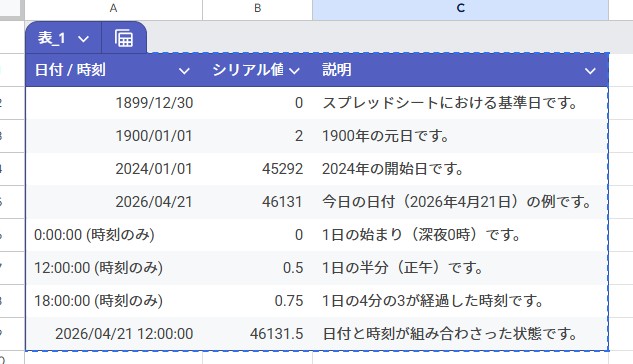Image resolution: width=633 pixels, height=364 pixels.
Task: Select the cell 2026/04/21 12:00:00
Action: 114,334
